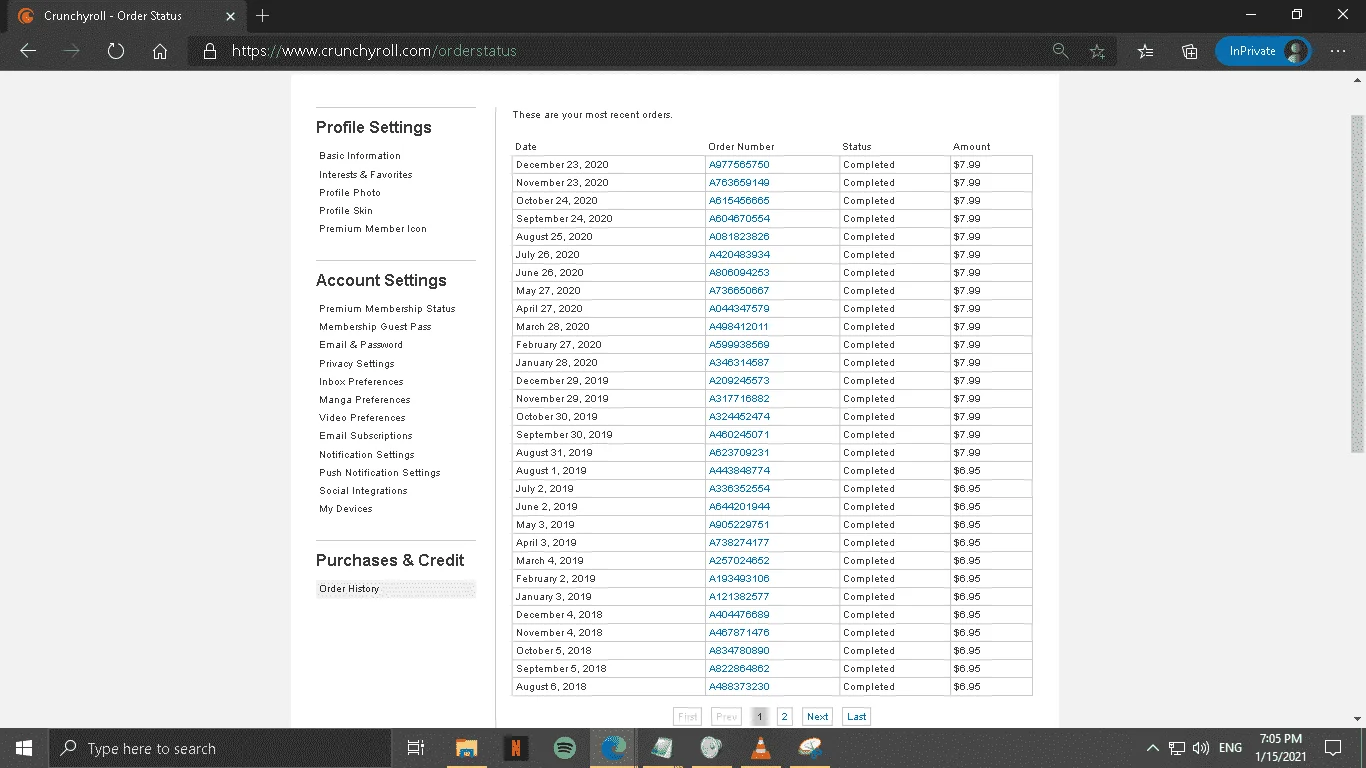
Task: Go to Profile Photo settings
Action: click(x=350, y=192)
